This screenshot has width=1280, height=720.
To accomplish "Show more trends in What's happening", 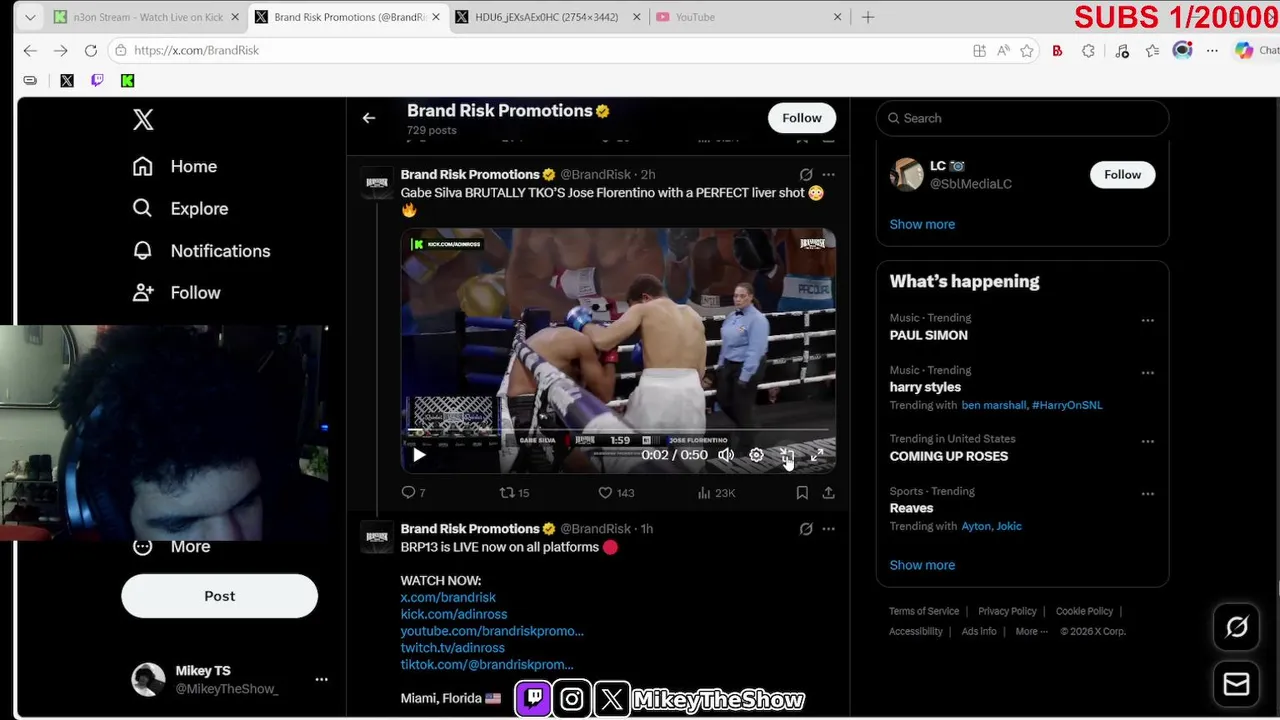I will pyautogui.click(x=922, y=565).
